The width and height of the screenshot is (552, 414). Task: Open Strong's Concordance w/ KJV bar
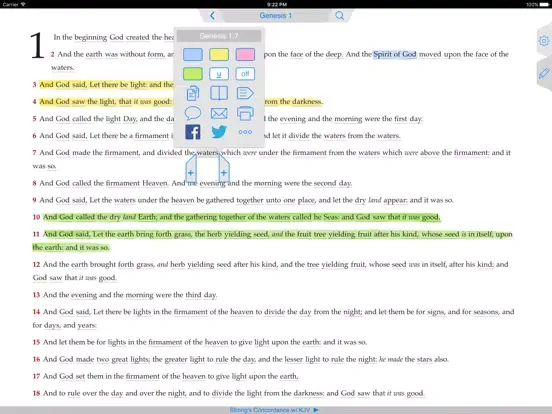point(270,410)
